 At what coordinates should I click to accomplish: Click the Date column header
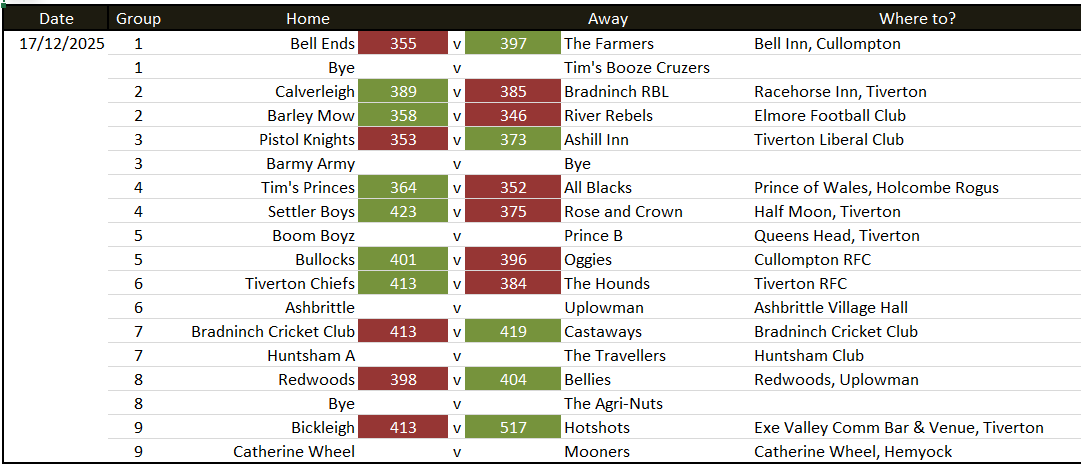point(56,19)
